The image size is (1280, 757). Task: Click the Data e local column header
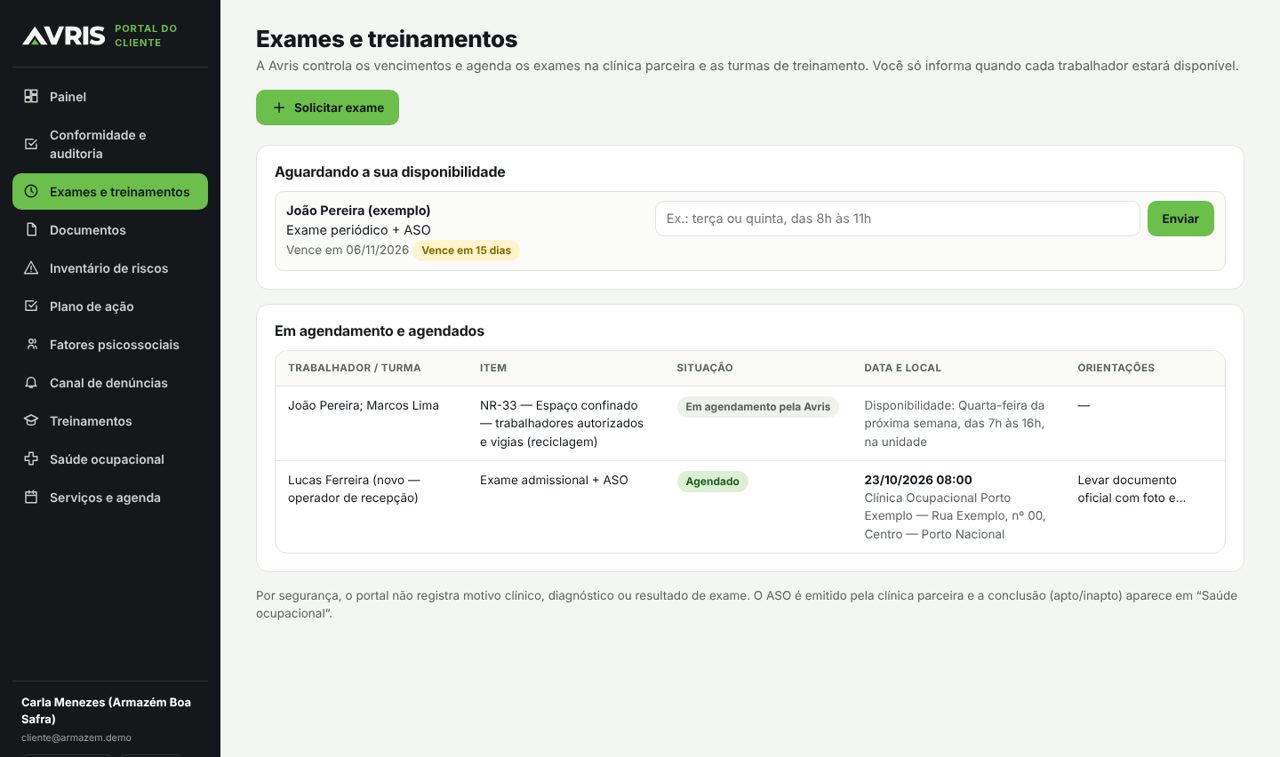point(903,368)
